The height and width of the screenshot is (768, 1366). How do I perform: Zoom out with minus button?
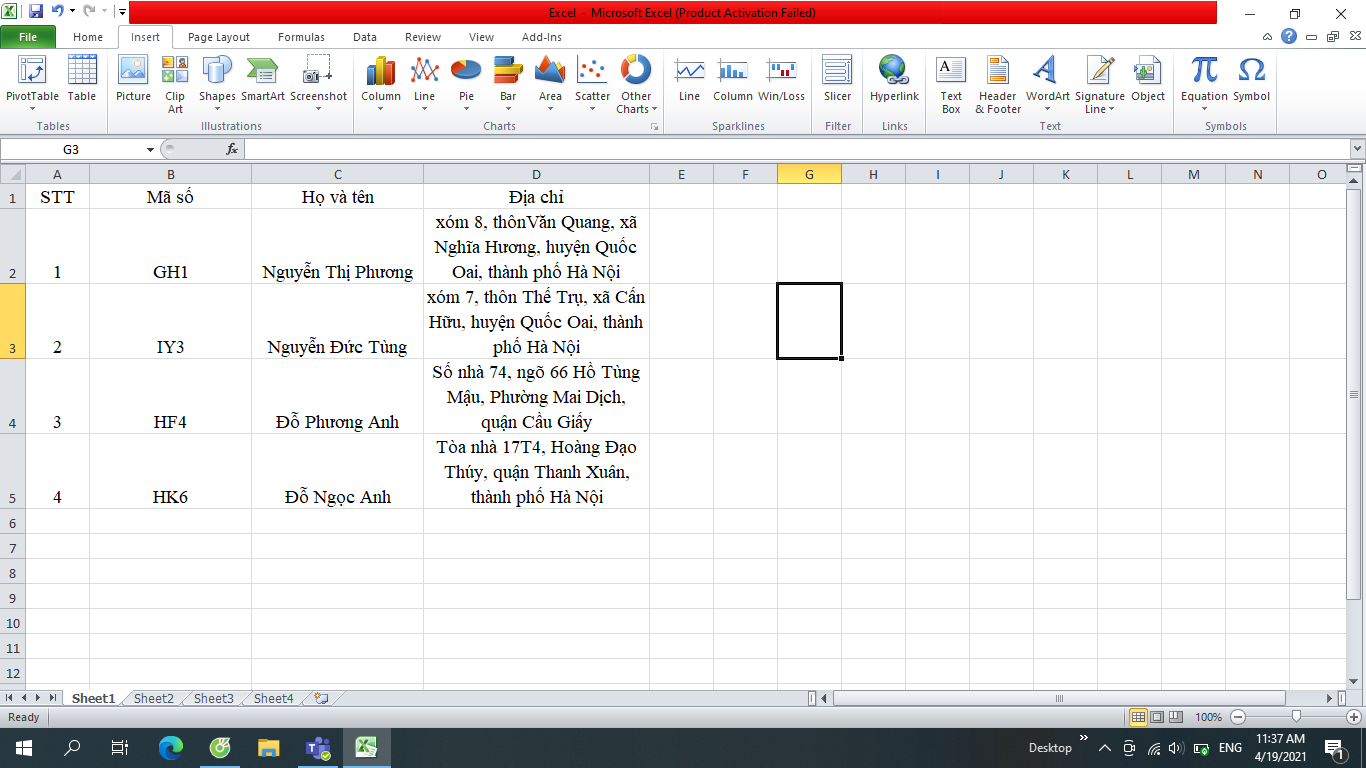(x=1238, y=717)
